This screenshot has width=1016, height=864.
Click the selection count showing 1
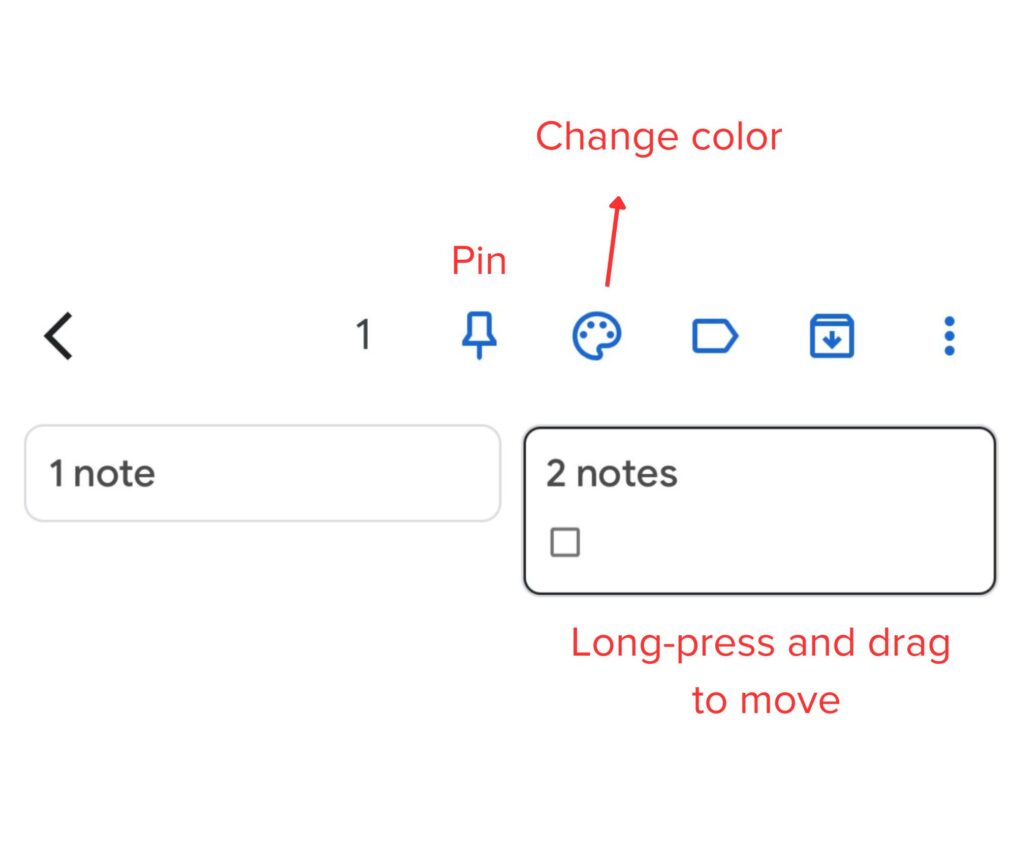point(362,336)
